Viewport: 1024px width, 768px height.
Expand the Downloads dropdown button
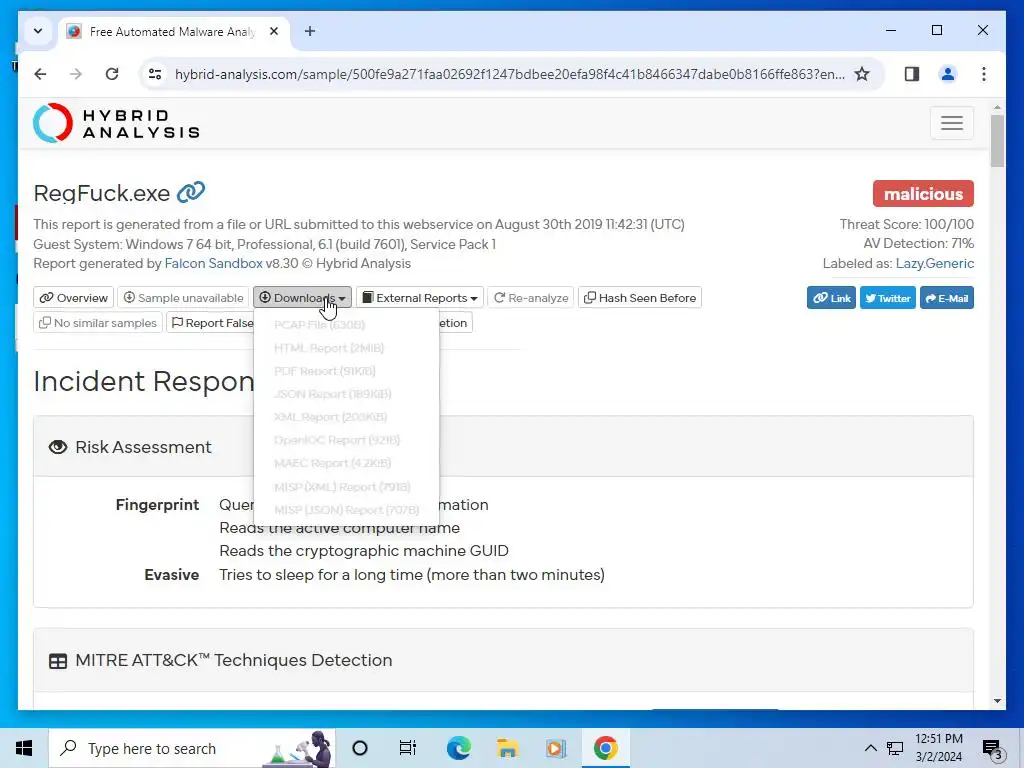pos(302,298)
